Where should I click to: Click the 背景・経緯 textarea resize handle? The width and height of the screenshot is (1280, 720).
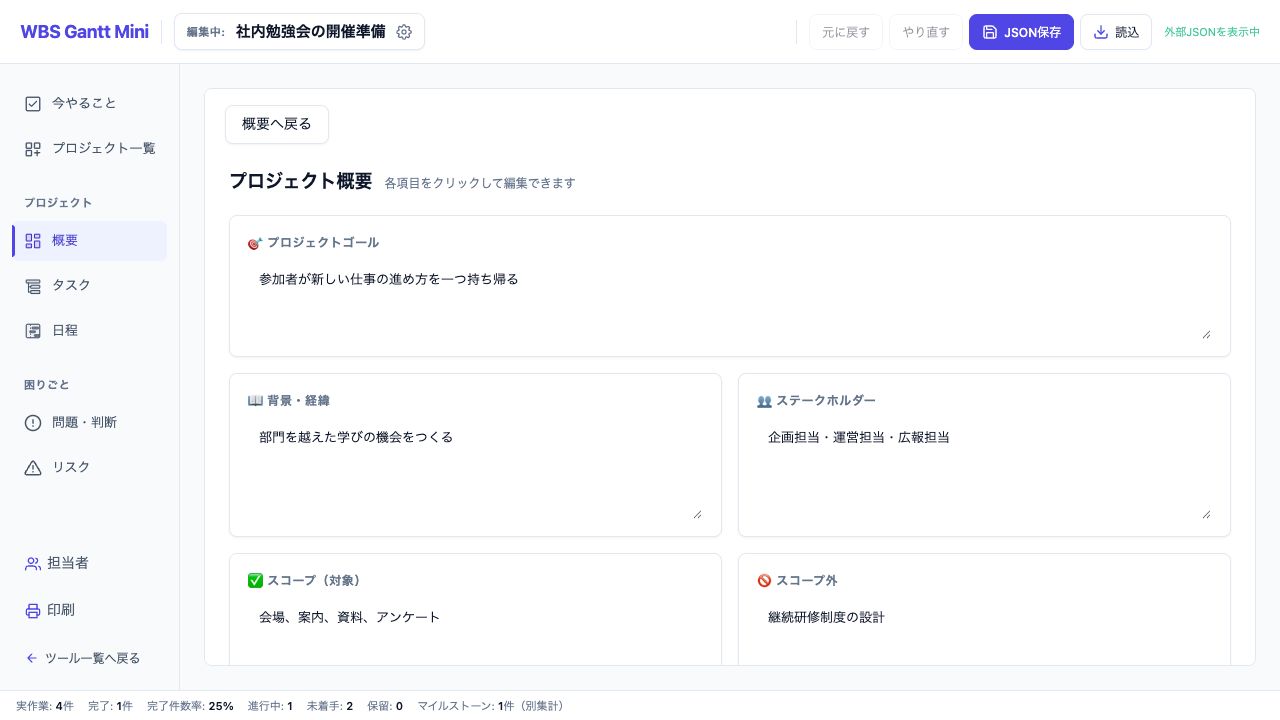pyautogui.click(x=697, y=514)
